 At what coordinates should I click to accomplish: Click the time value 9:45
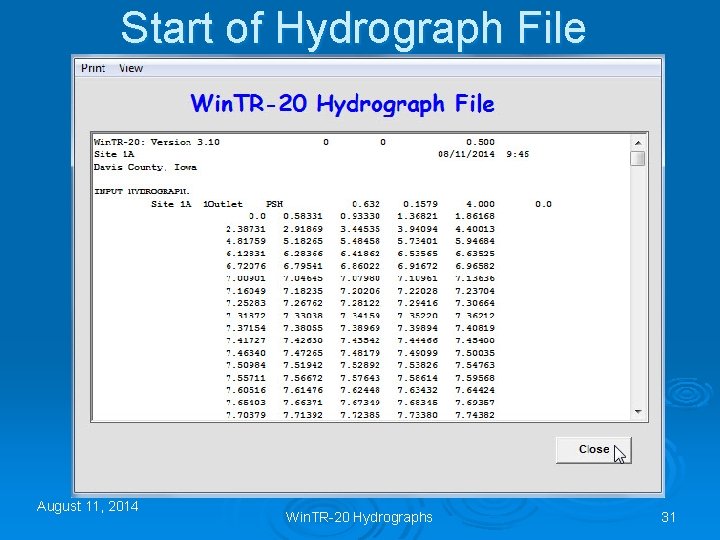click(x=518, y=154)
